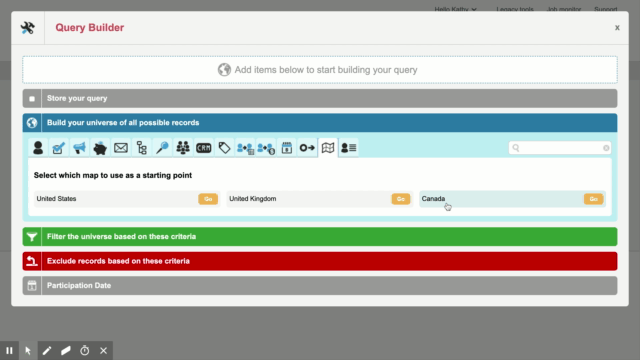This screenshot has width=640, height=360.
Task: Select the hierarchy tree icon
Action: pos(142,148)
